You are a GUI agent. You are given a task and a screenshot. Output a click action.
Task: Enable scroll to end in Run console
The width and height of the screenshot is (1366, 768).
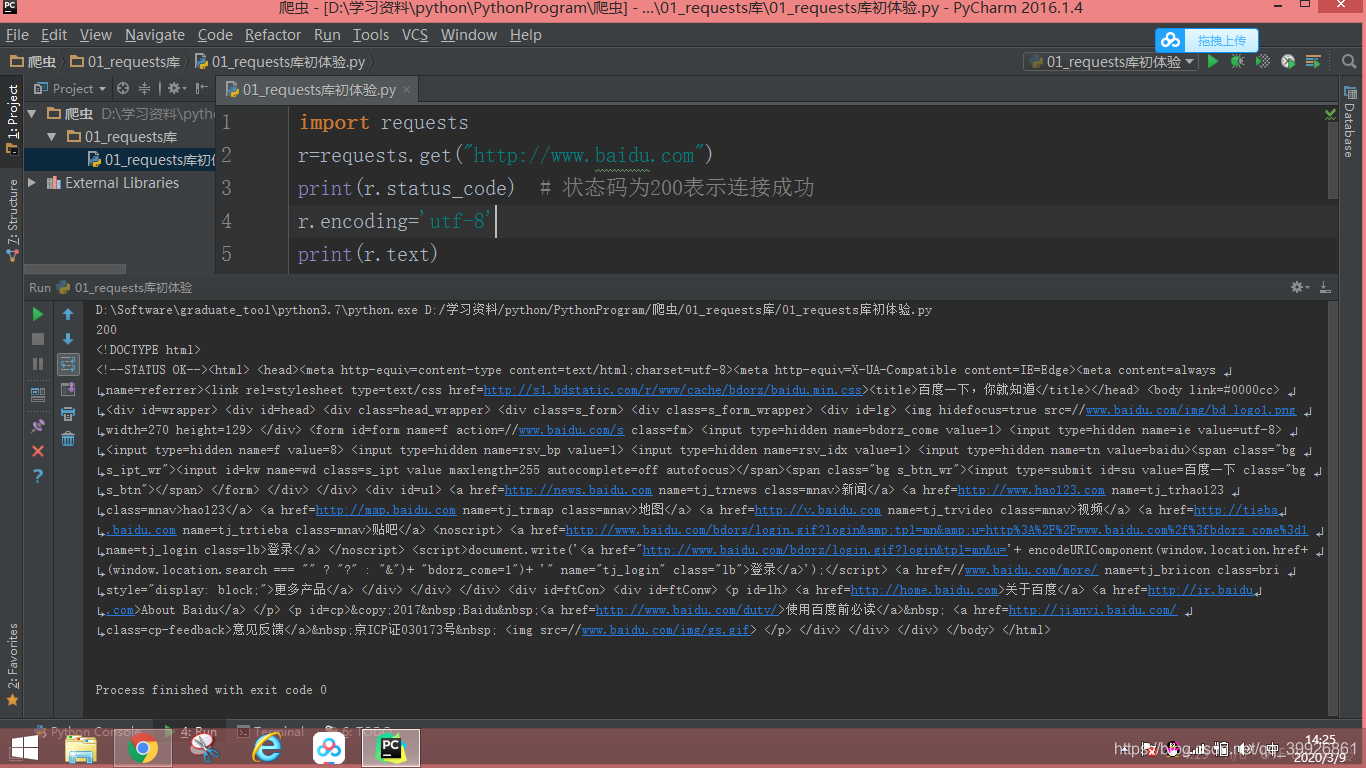68,389
